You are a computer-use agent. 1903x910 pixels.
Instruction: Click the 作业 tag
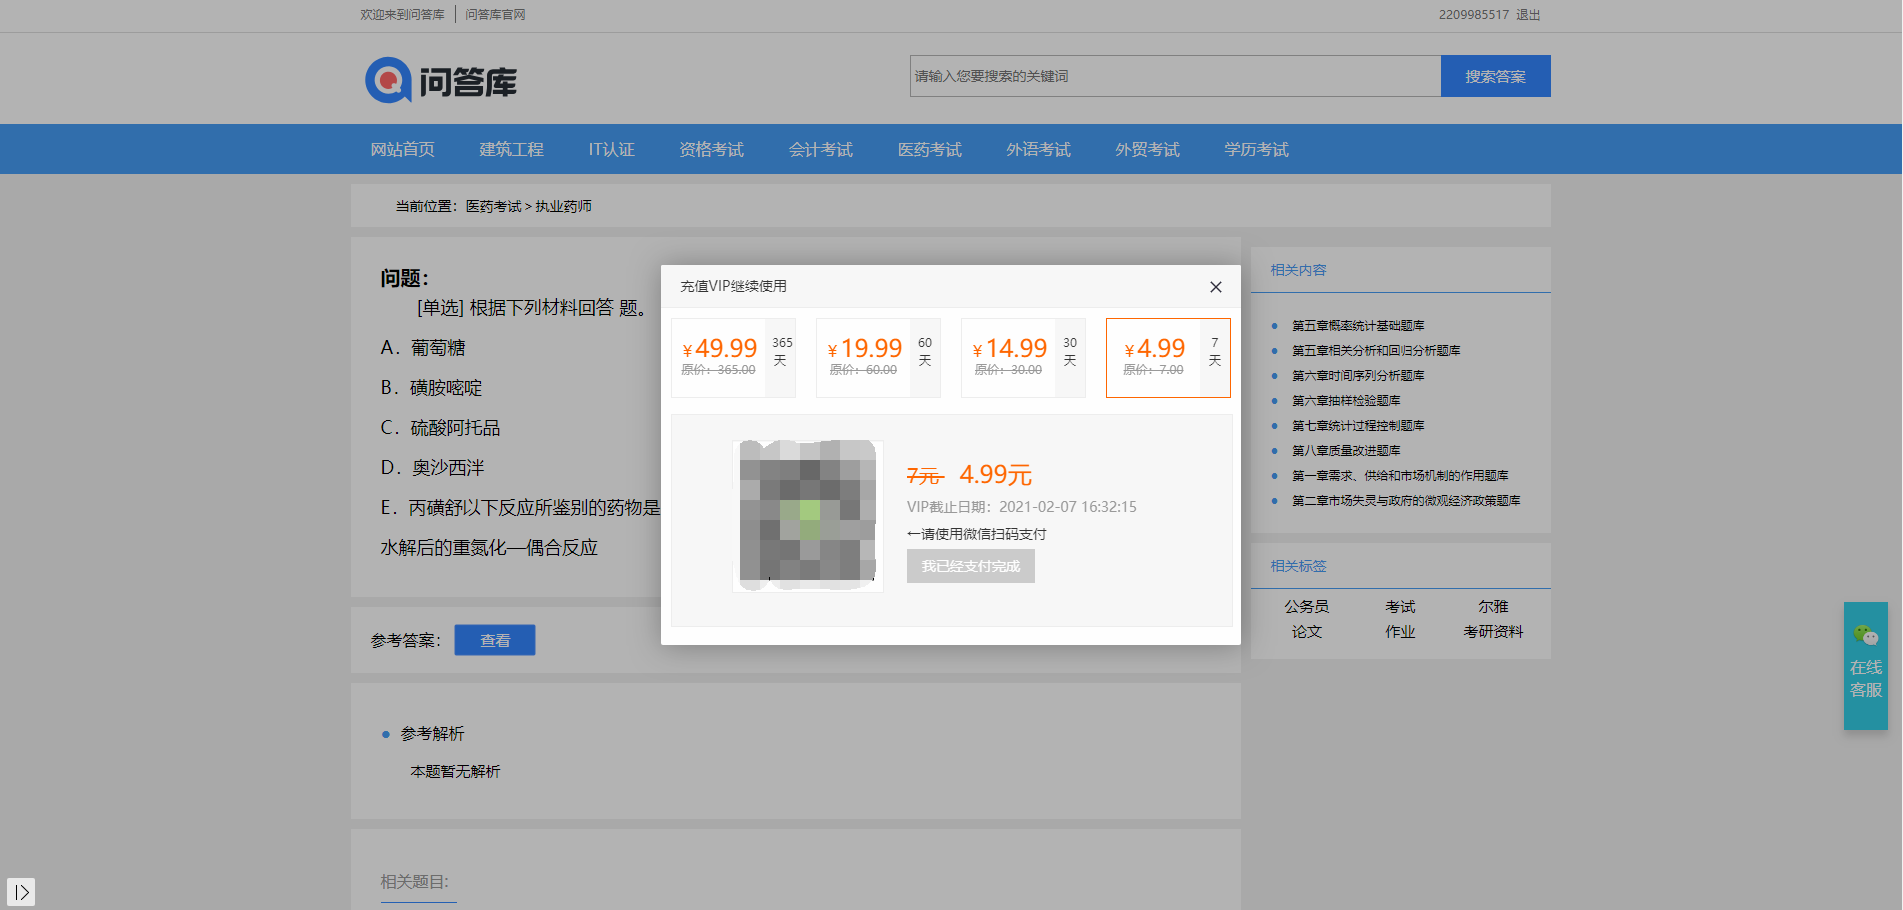click(1400, 632)
